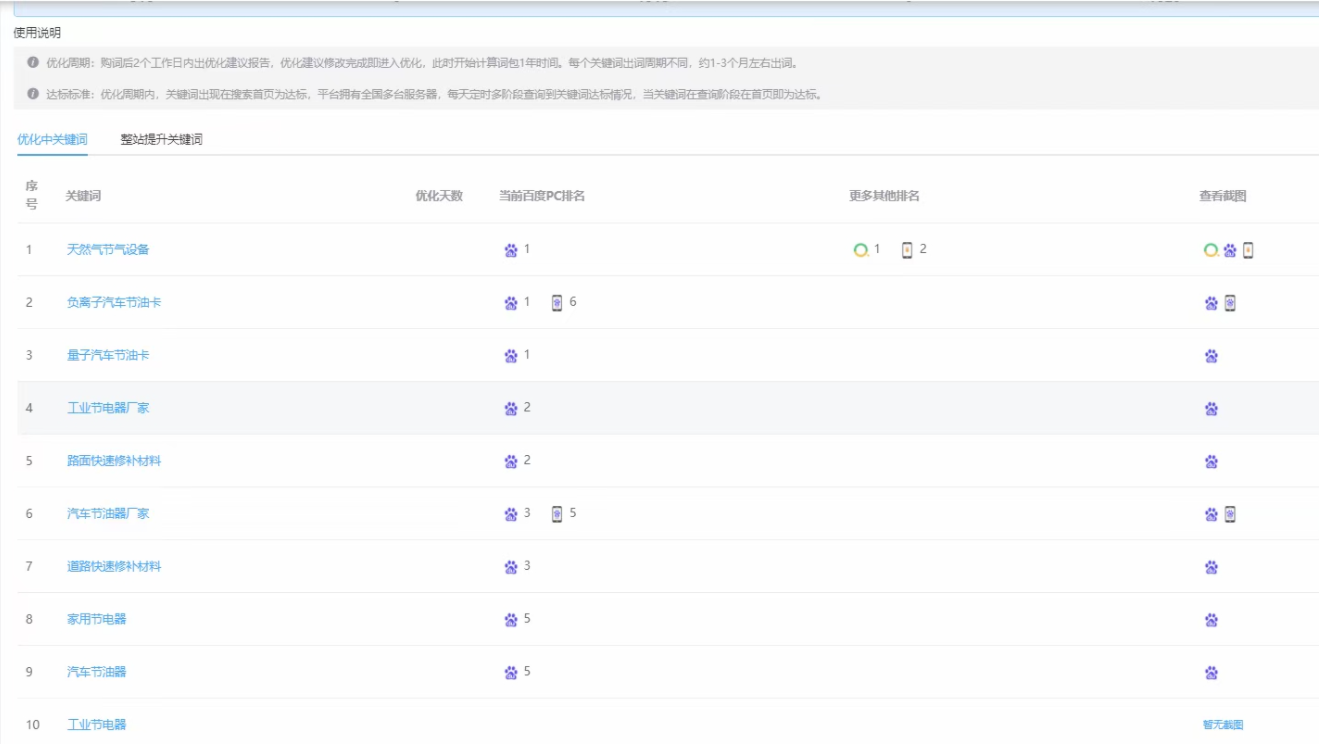Click the Baidu PC rank icon for 量子汽车节油卡
Viewport: 1320px width, 744px height.
pos(511,355)
